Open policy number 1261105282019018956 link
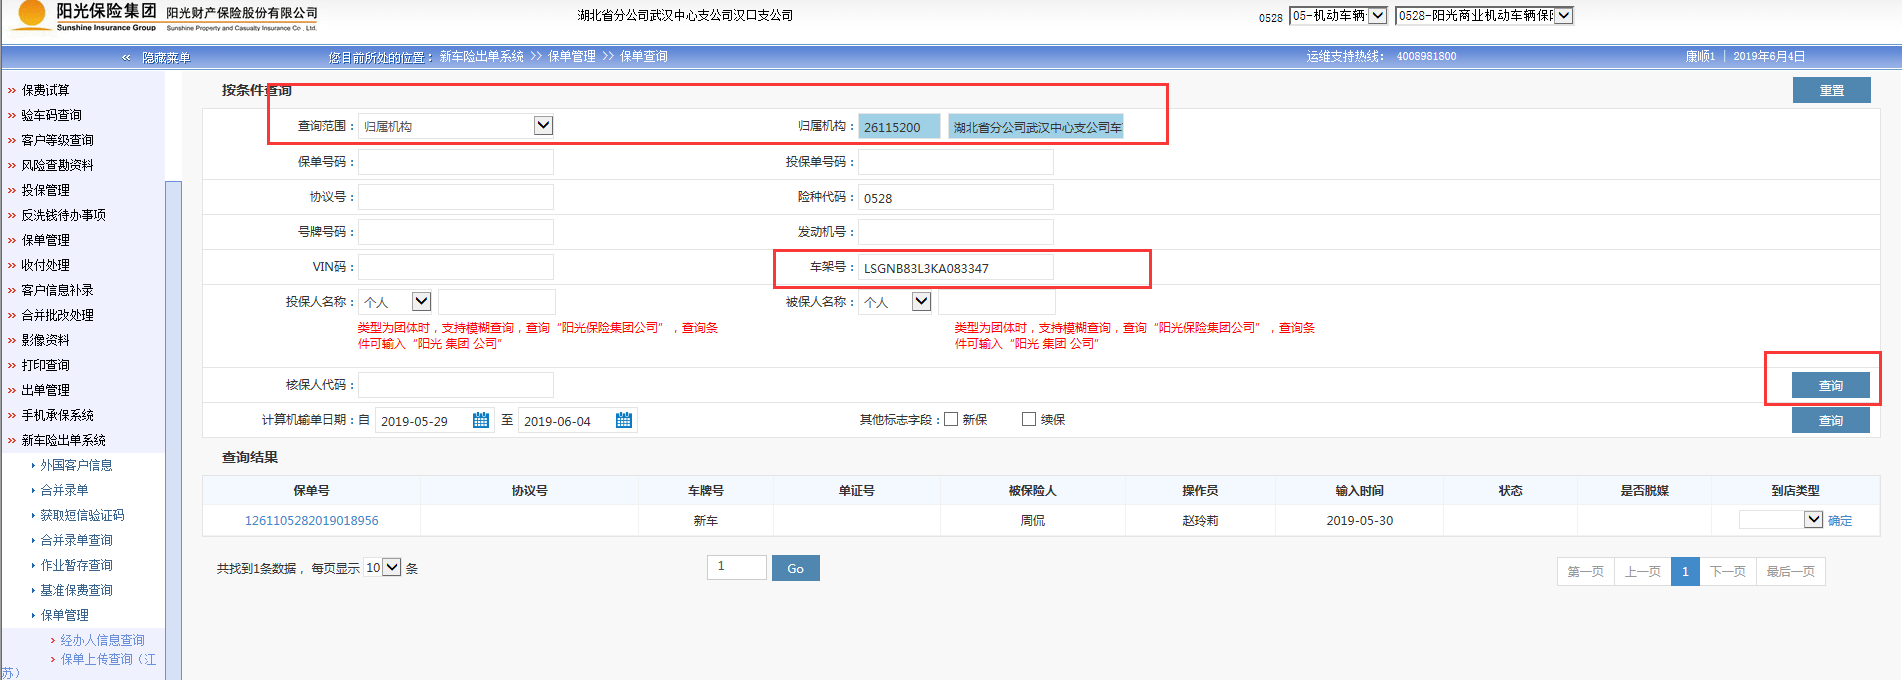The width and height of the screenshot is (1902, 680). point(312,520)
